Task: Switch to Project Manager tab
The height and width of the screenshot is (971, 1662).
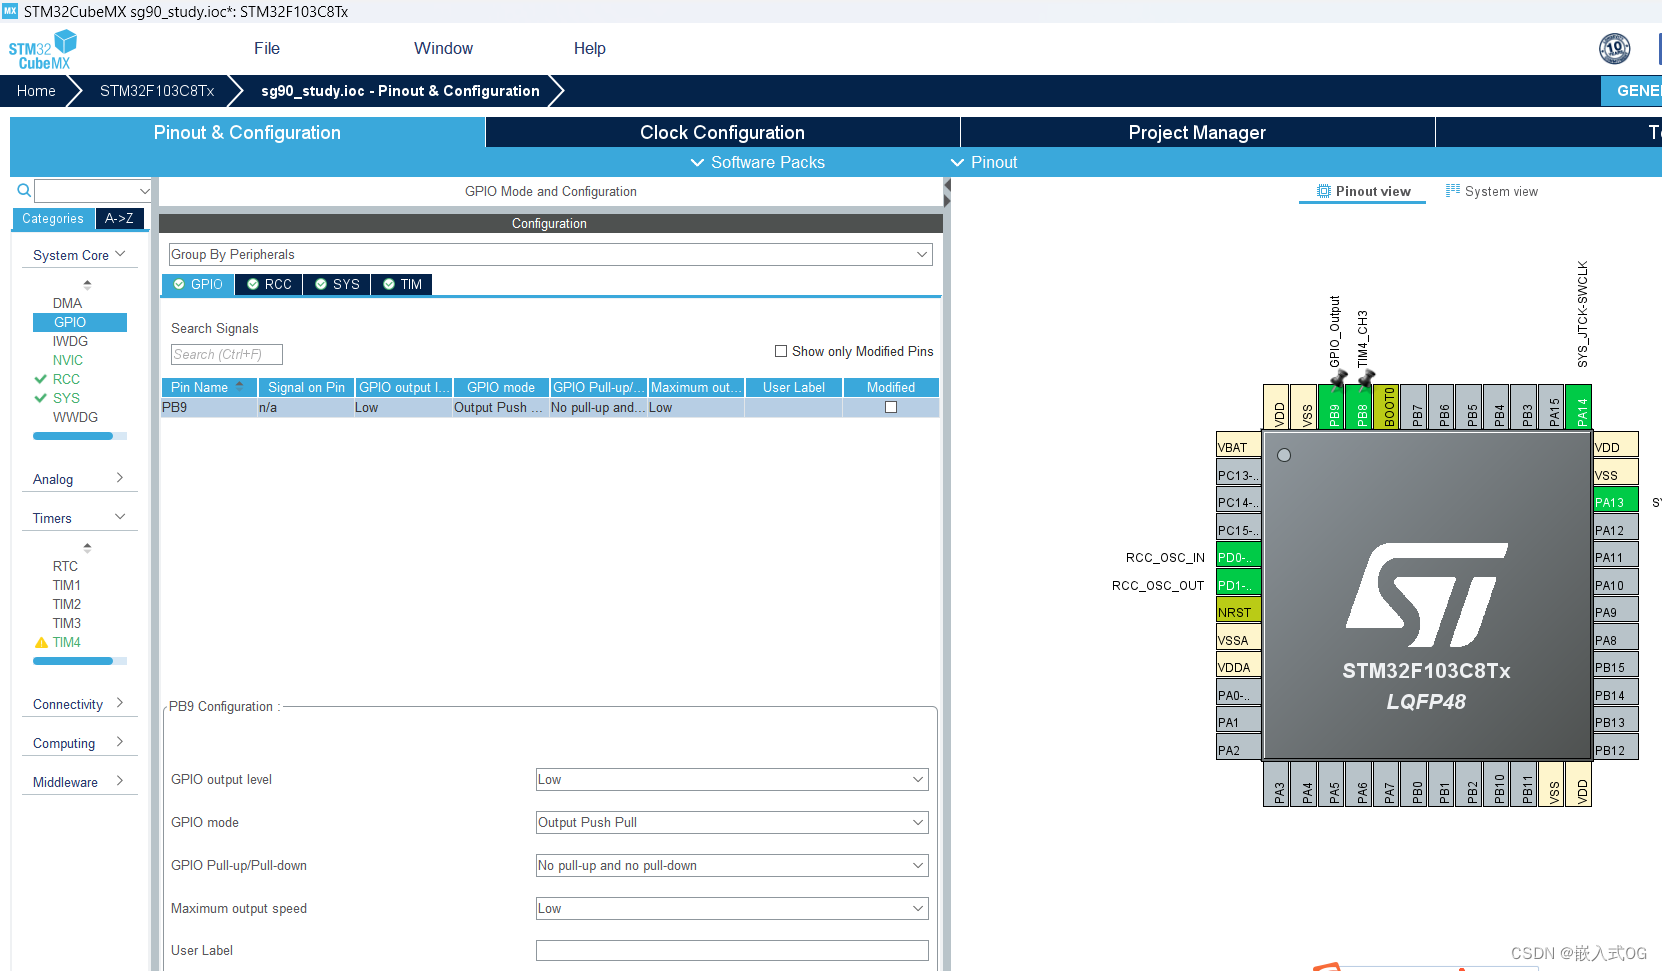Action: pos(1197,132)
